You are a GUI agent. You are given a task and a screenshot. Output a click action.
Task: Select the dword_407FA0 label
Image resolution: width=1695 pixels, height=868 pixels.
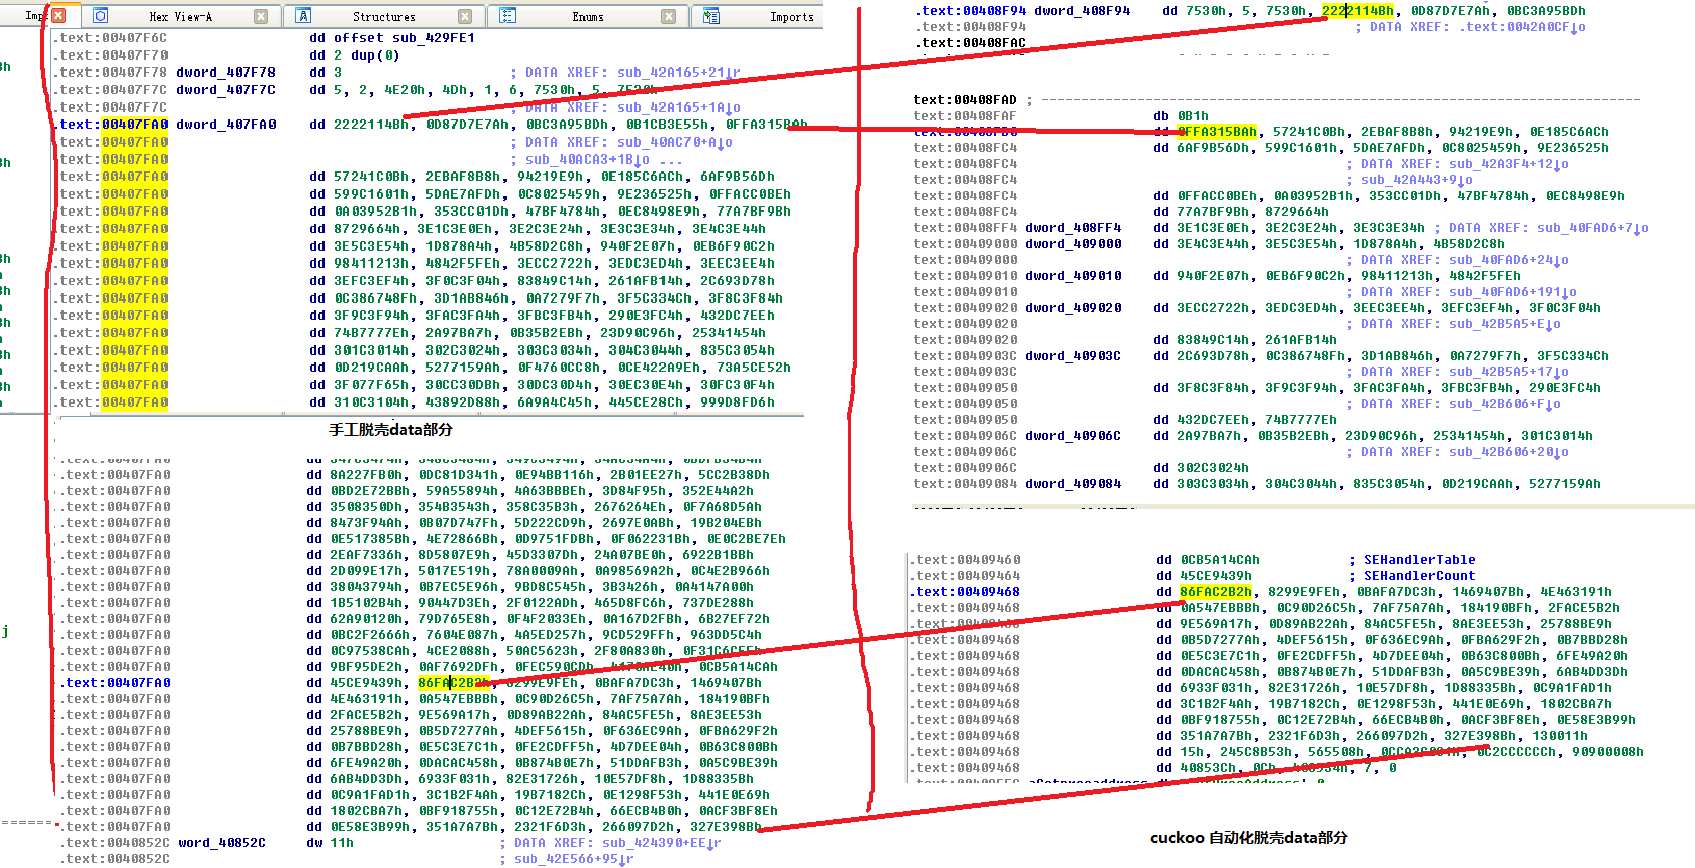pos(225,125)
